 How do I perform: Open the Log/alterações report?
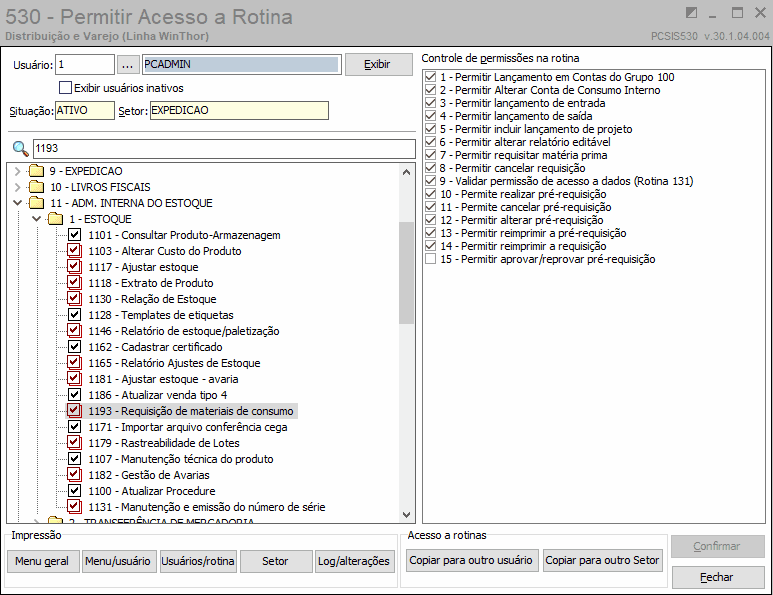355,561
